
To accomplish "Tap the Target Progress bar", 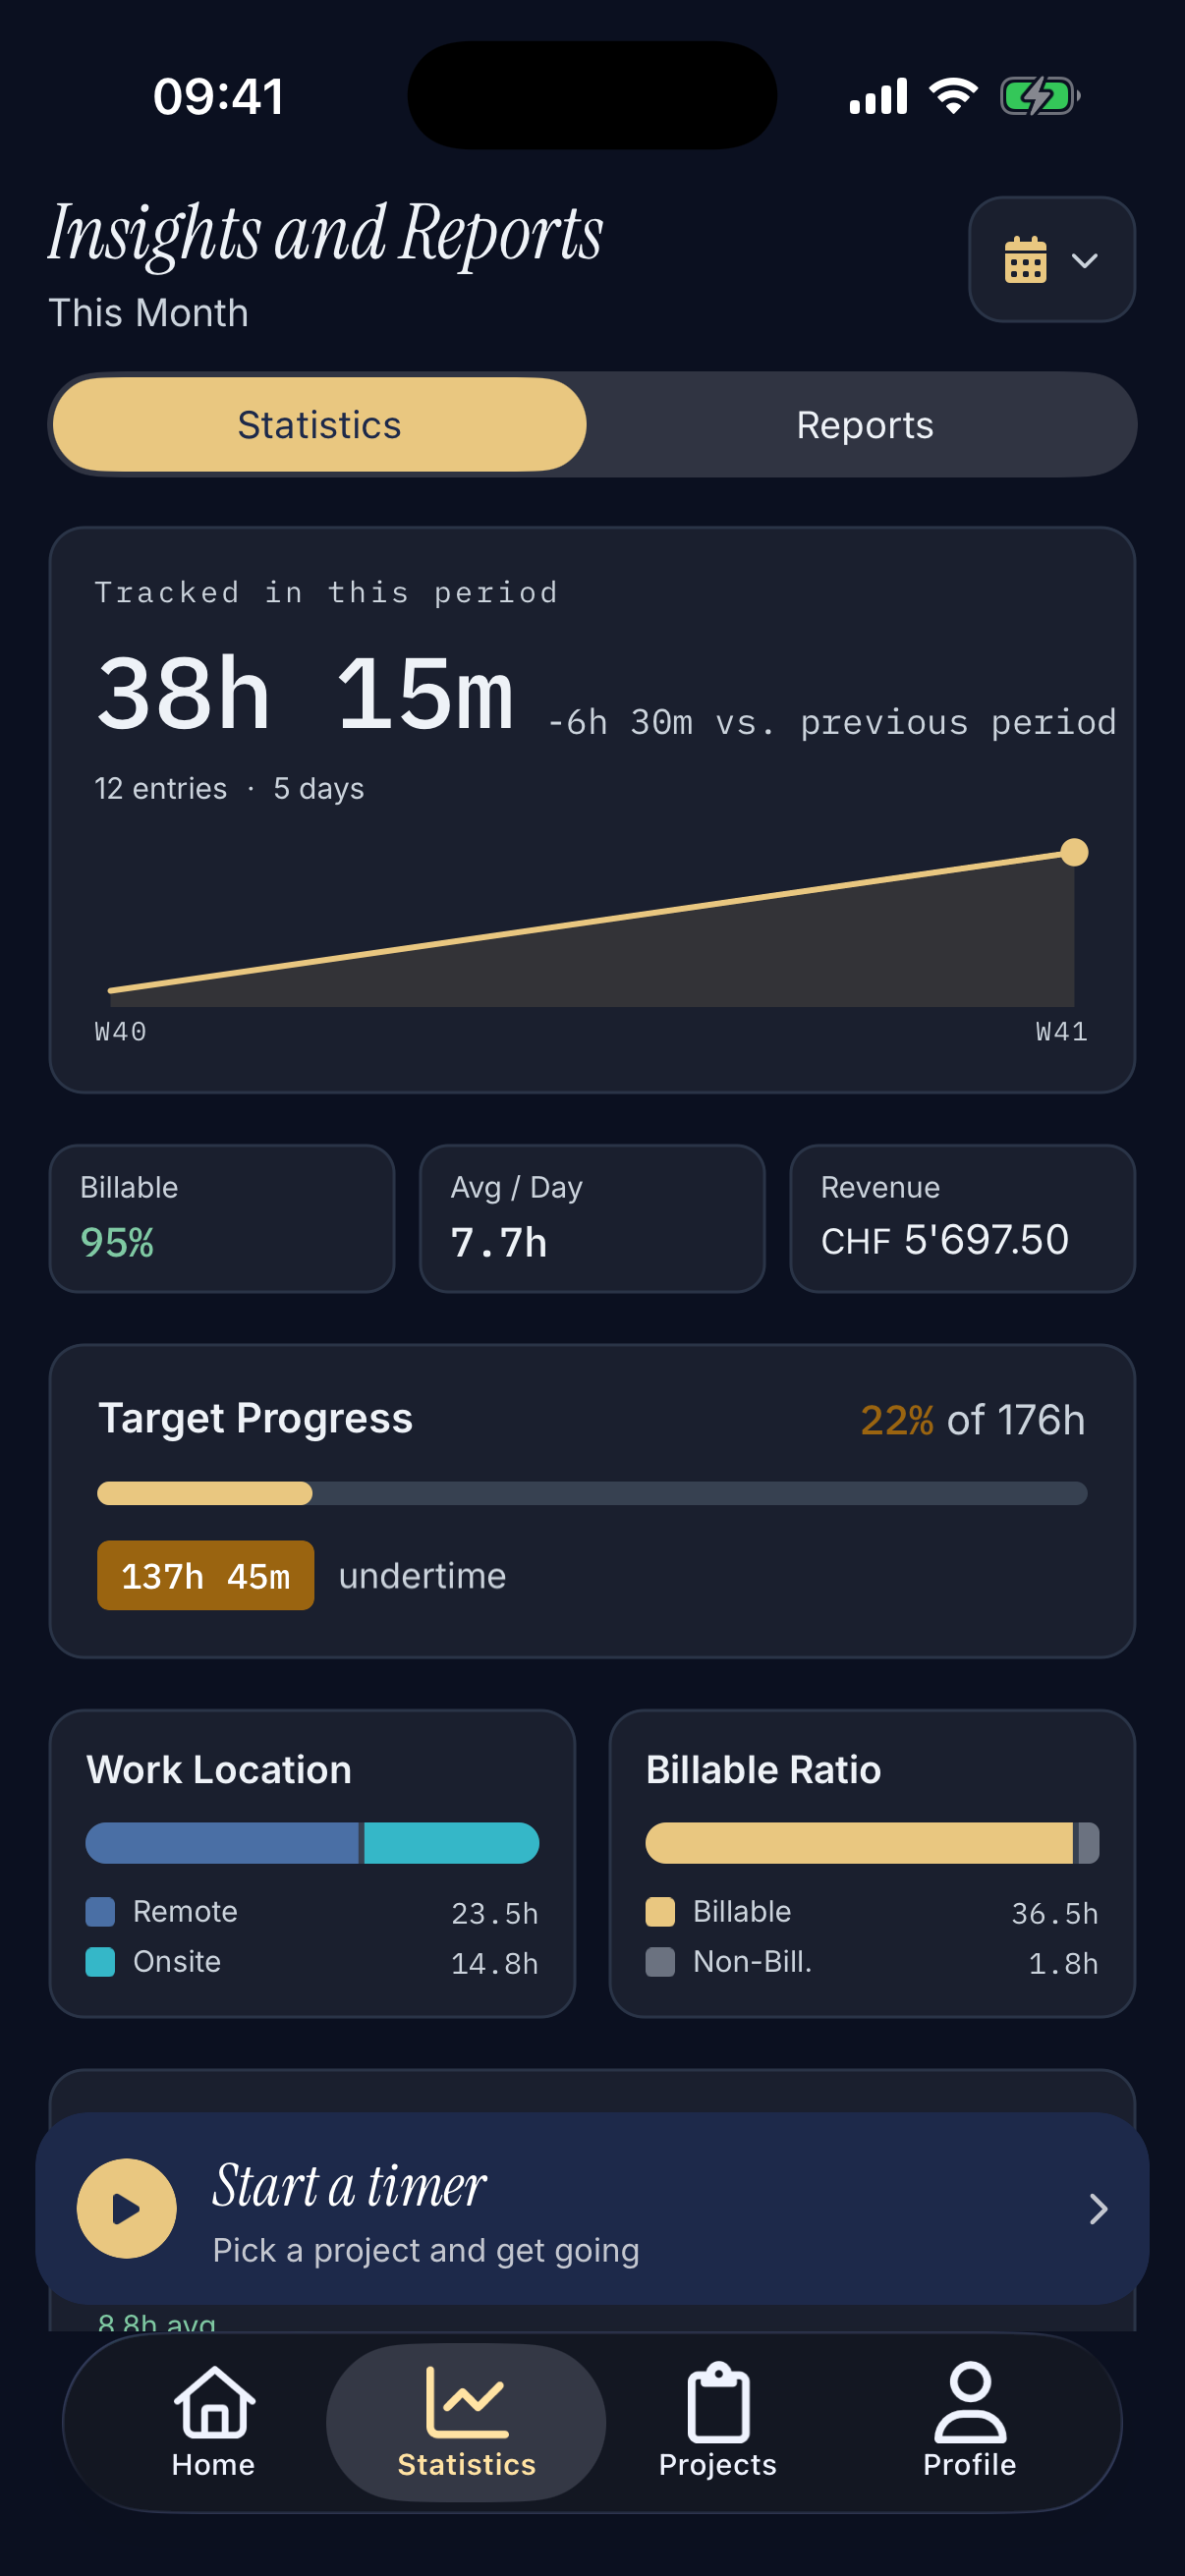I will (592, 1493).
